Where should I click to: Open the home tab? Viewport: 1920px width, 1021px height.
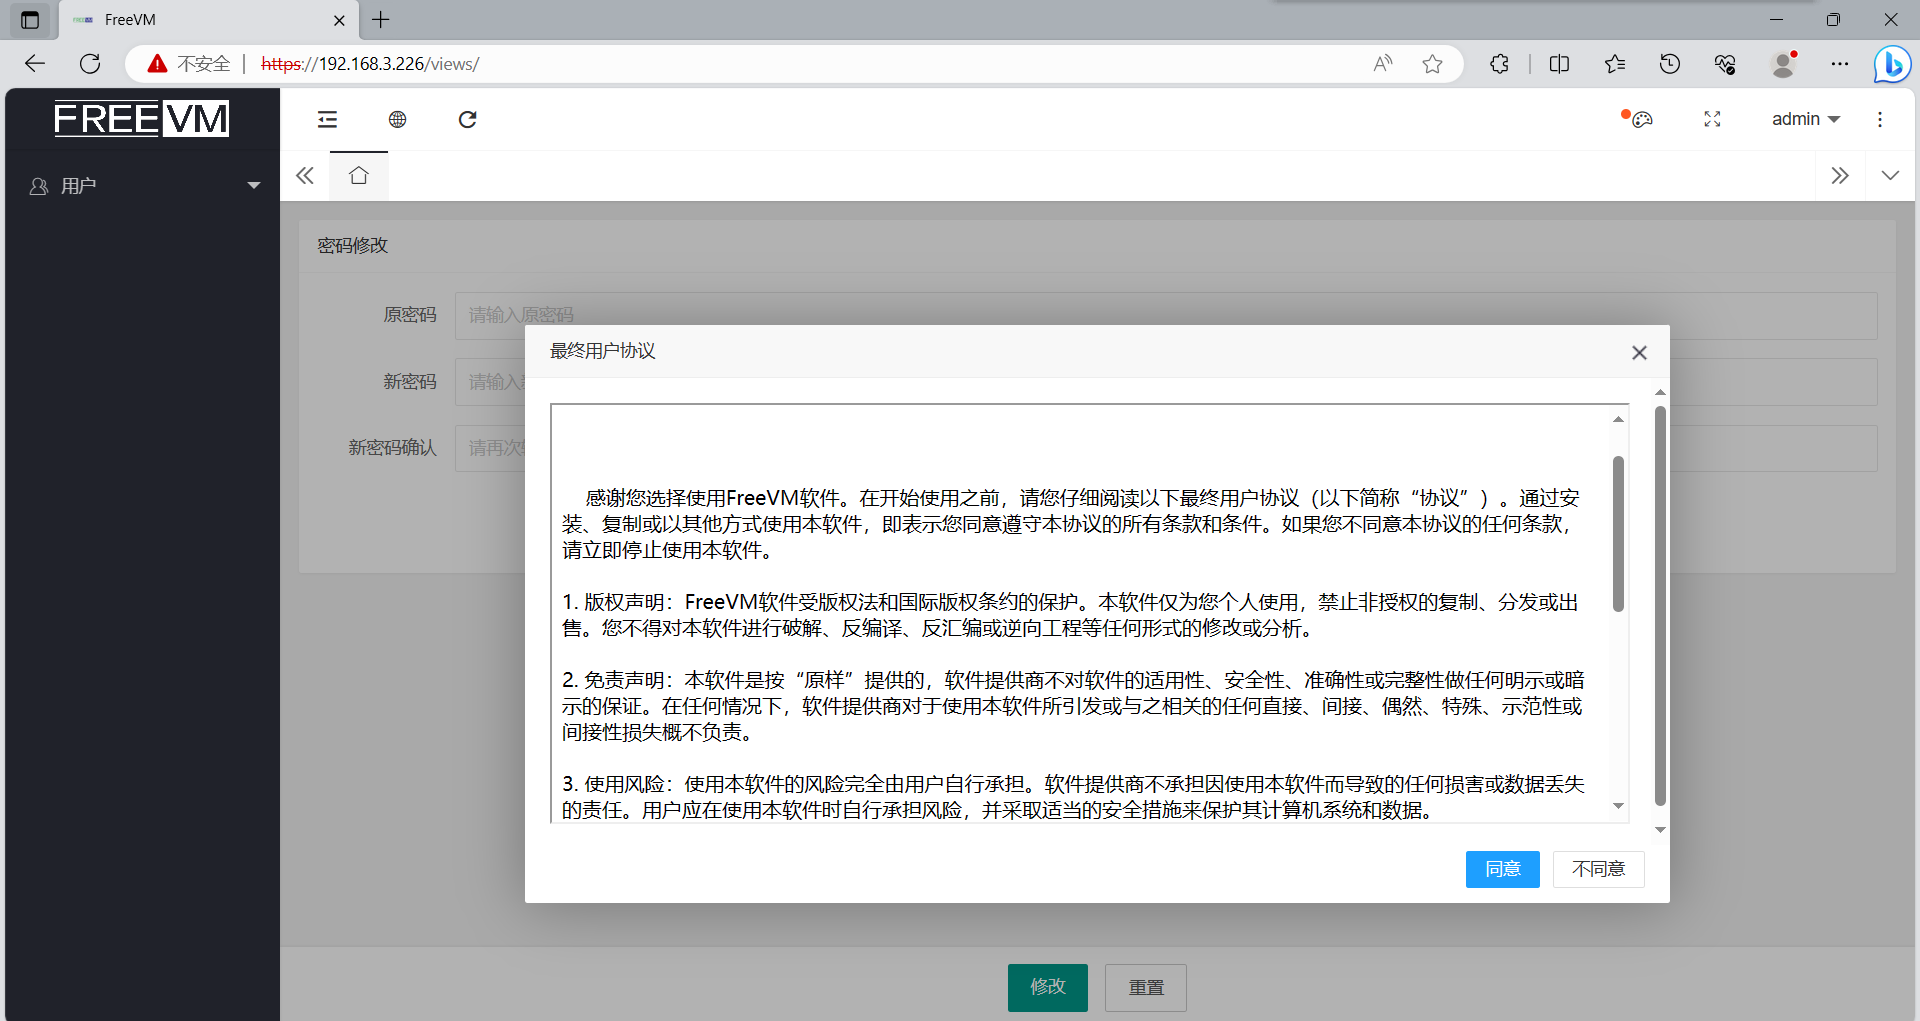[x=359, y=176]
